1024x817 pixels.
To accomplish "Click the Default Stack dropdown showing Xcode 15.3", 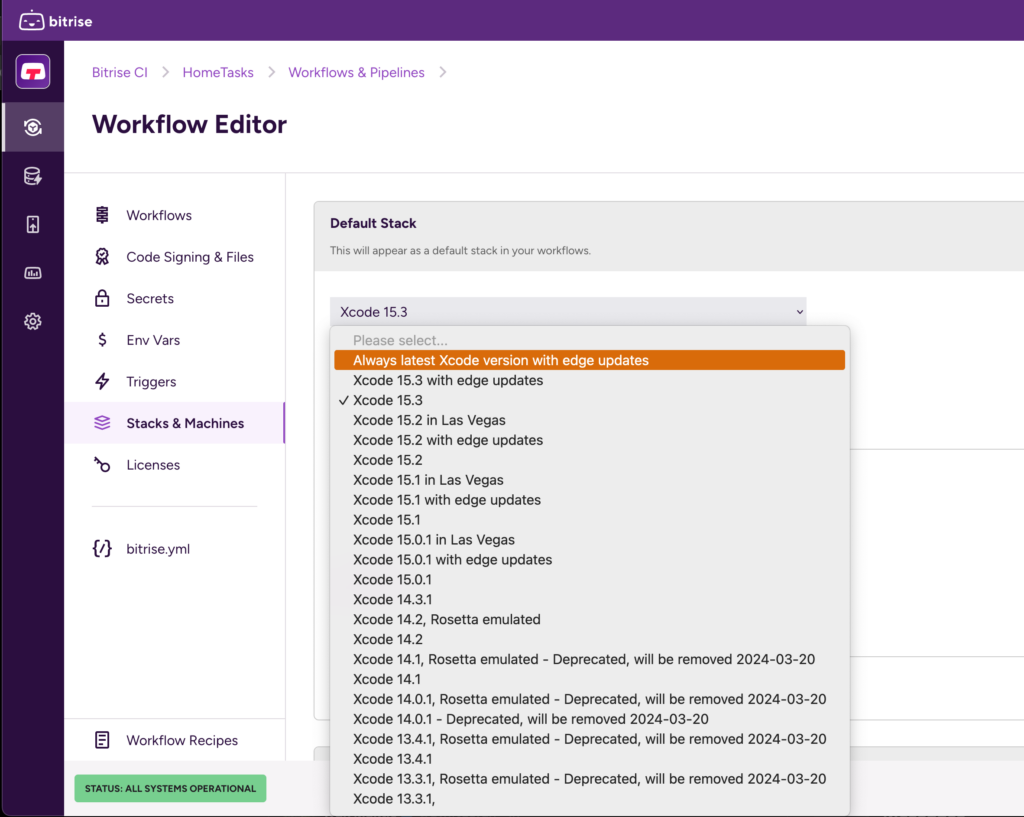I will 568,312.
